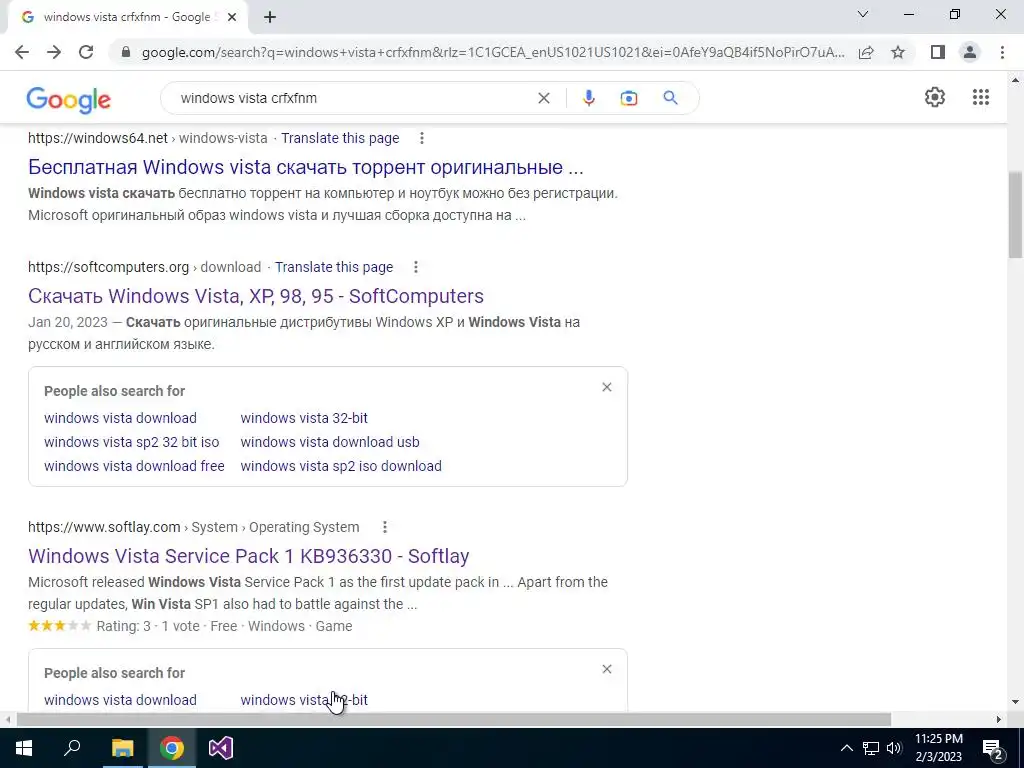
Task: Show hidden system tray icons
Action: [846, 748]
